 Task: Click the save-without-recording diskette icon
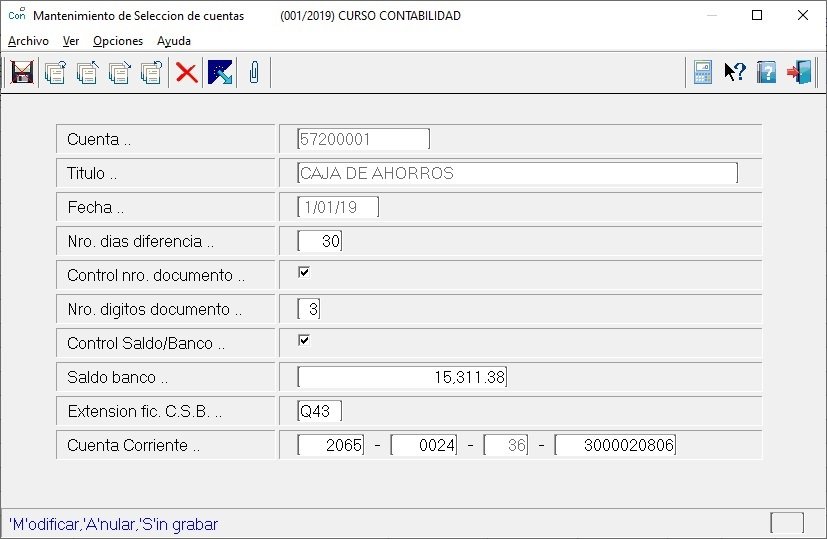(x=22, y=72)
